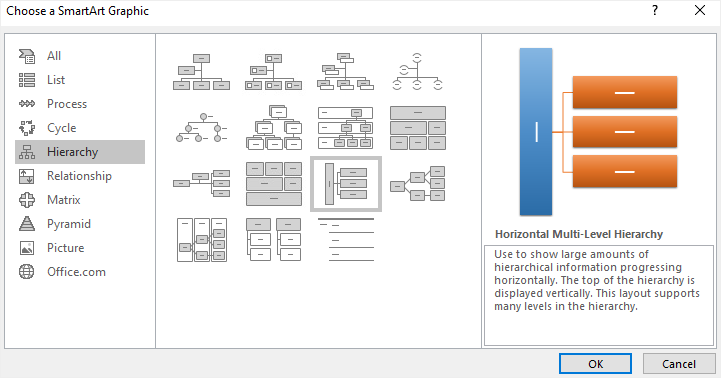Switch to the Picture category
Screen dimensions: 721x378
[x=80, y=247]
